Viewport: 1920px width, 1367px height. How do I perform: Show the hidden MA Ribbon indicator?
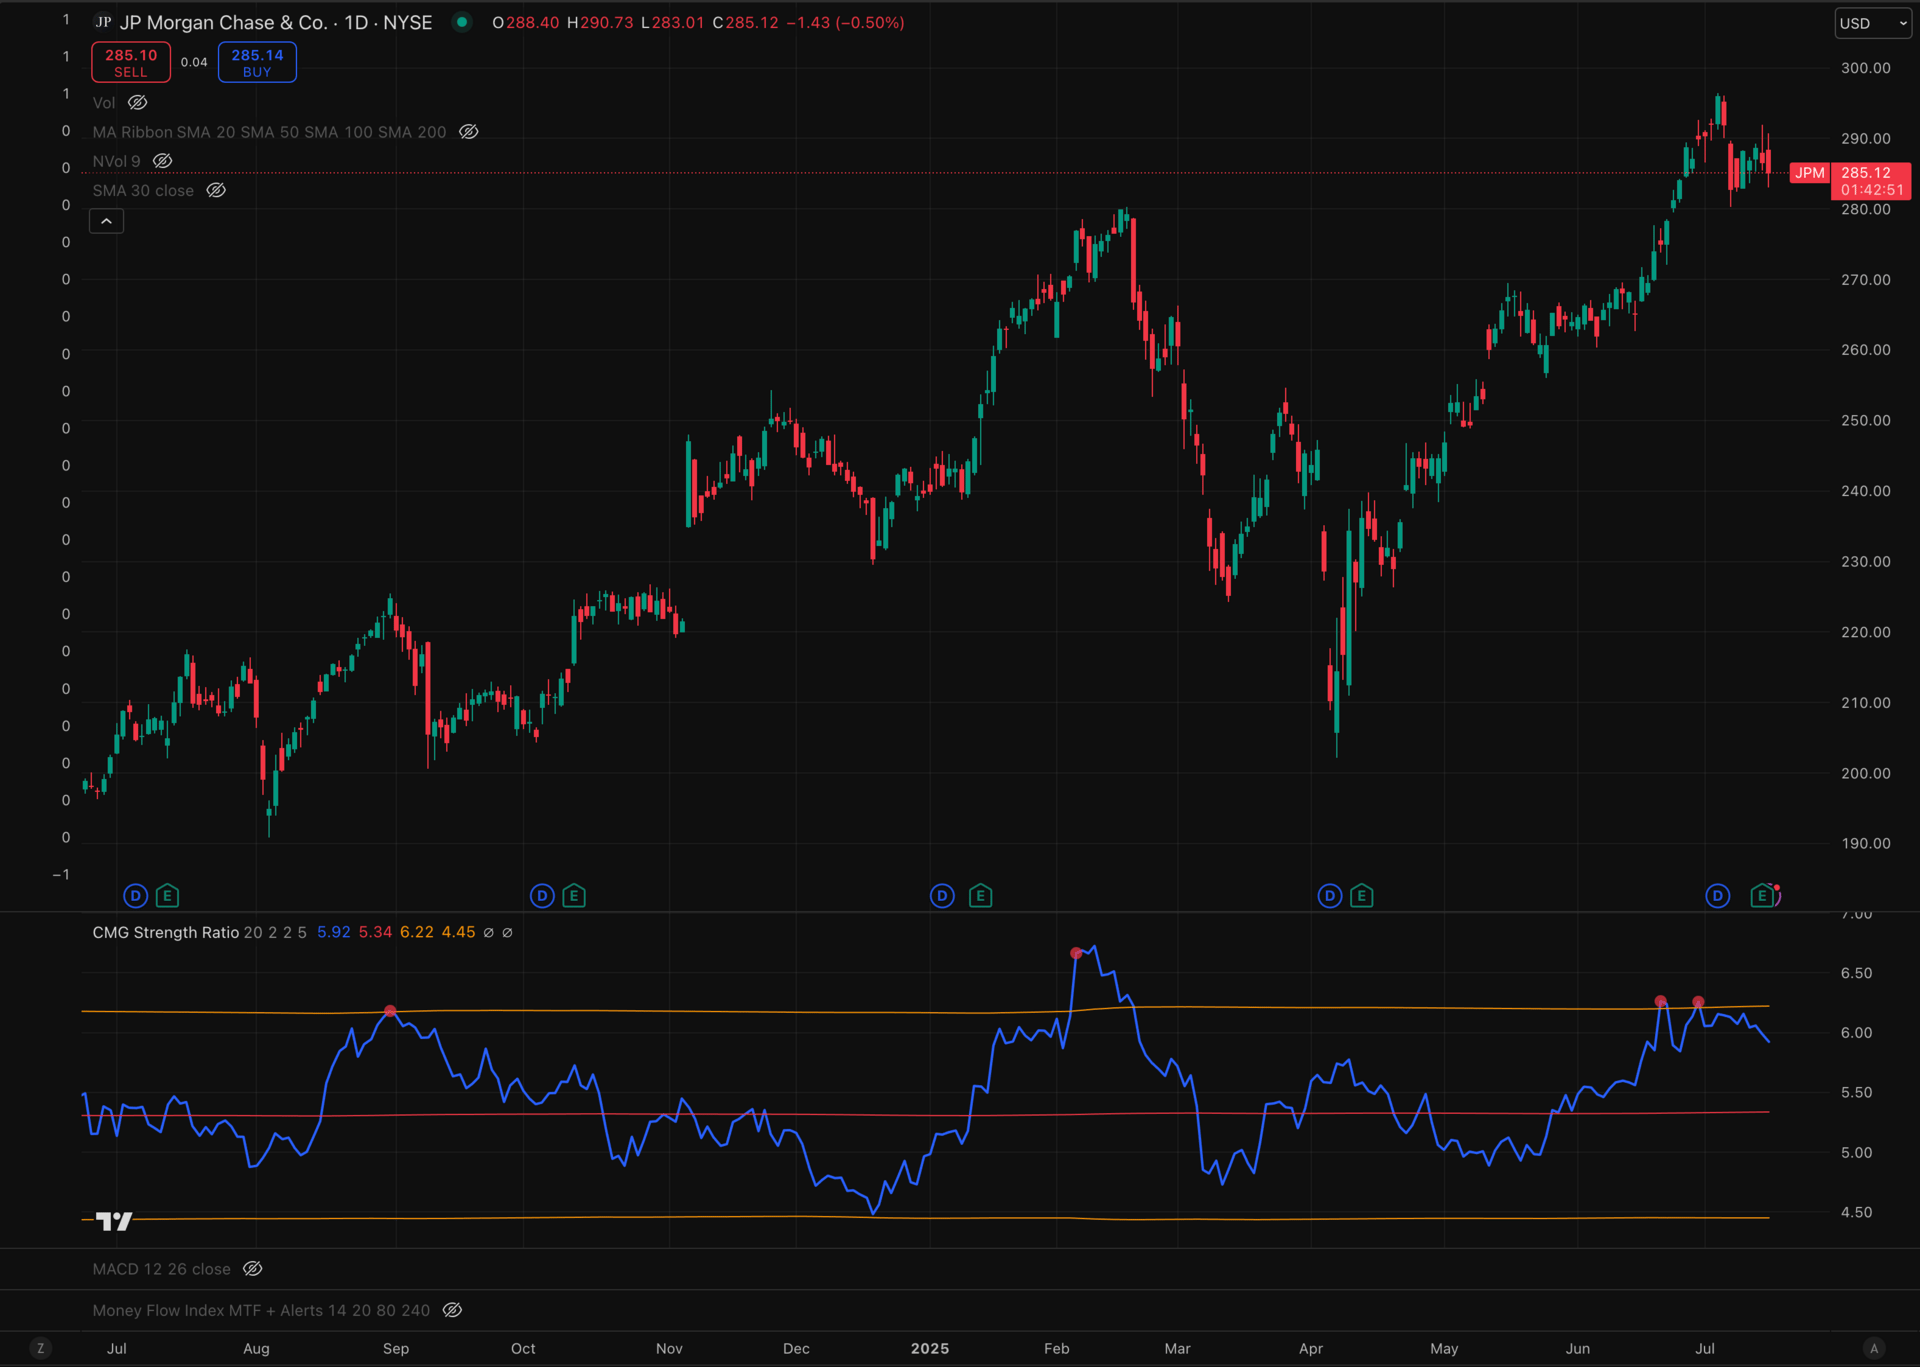[x=468, y=132]
